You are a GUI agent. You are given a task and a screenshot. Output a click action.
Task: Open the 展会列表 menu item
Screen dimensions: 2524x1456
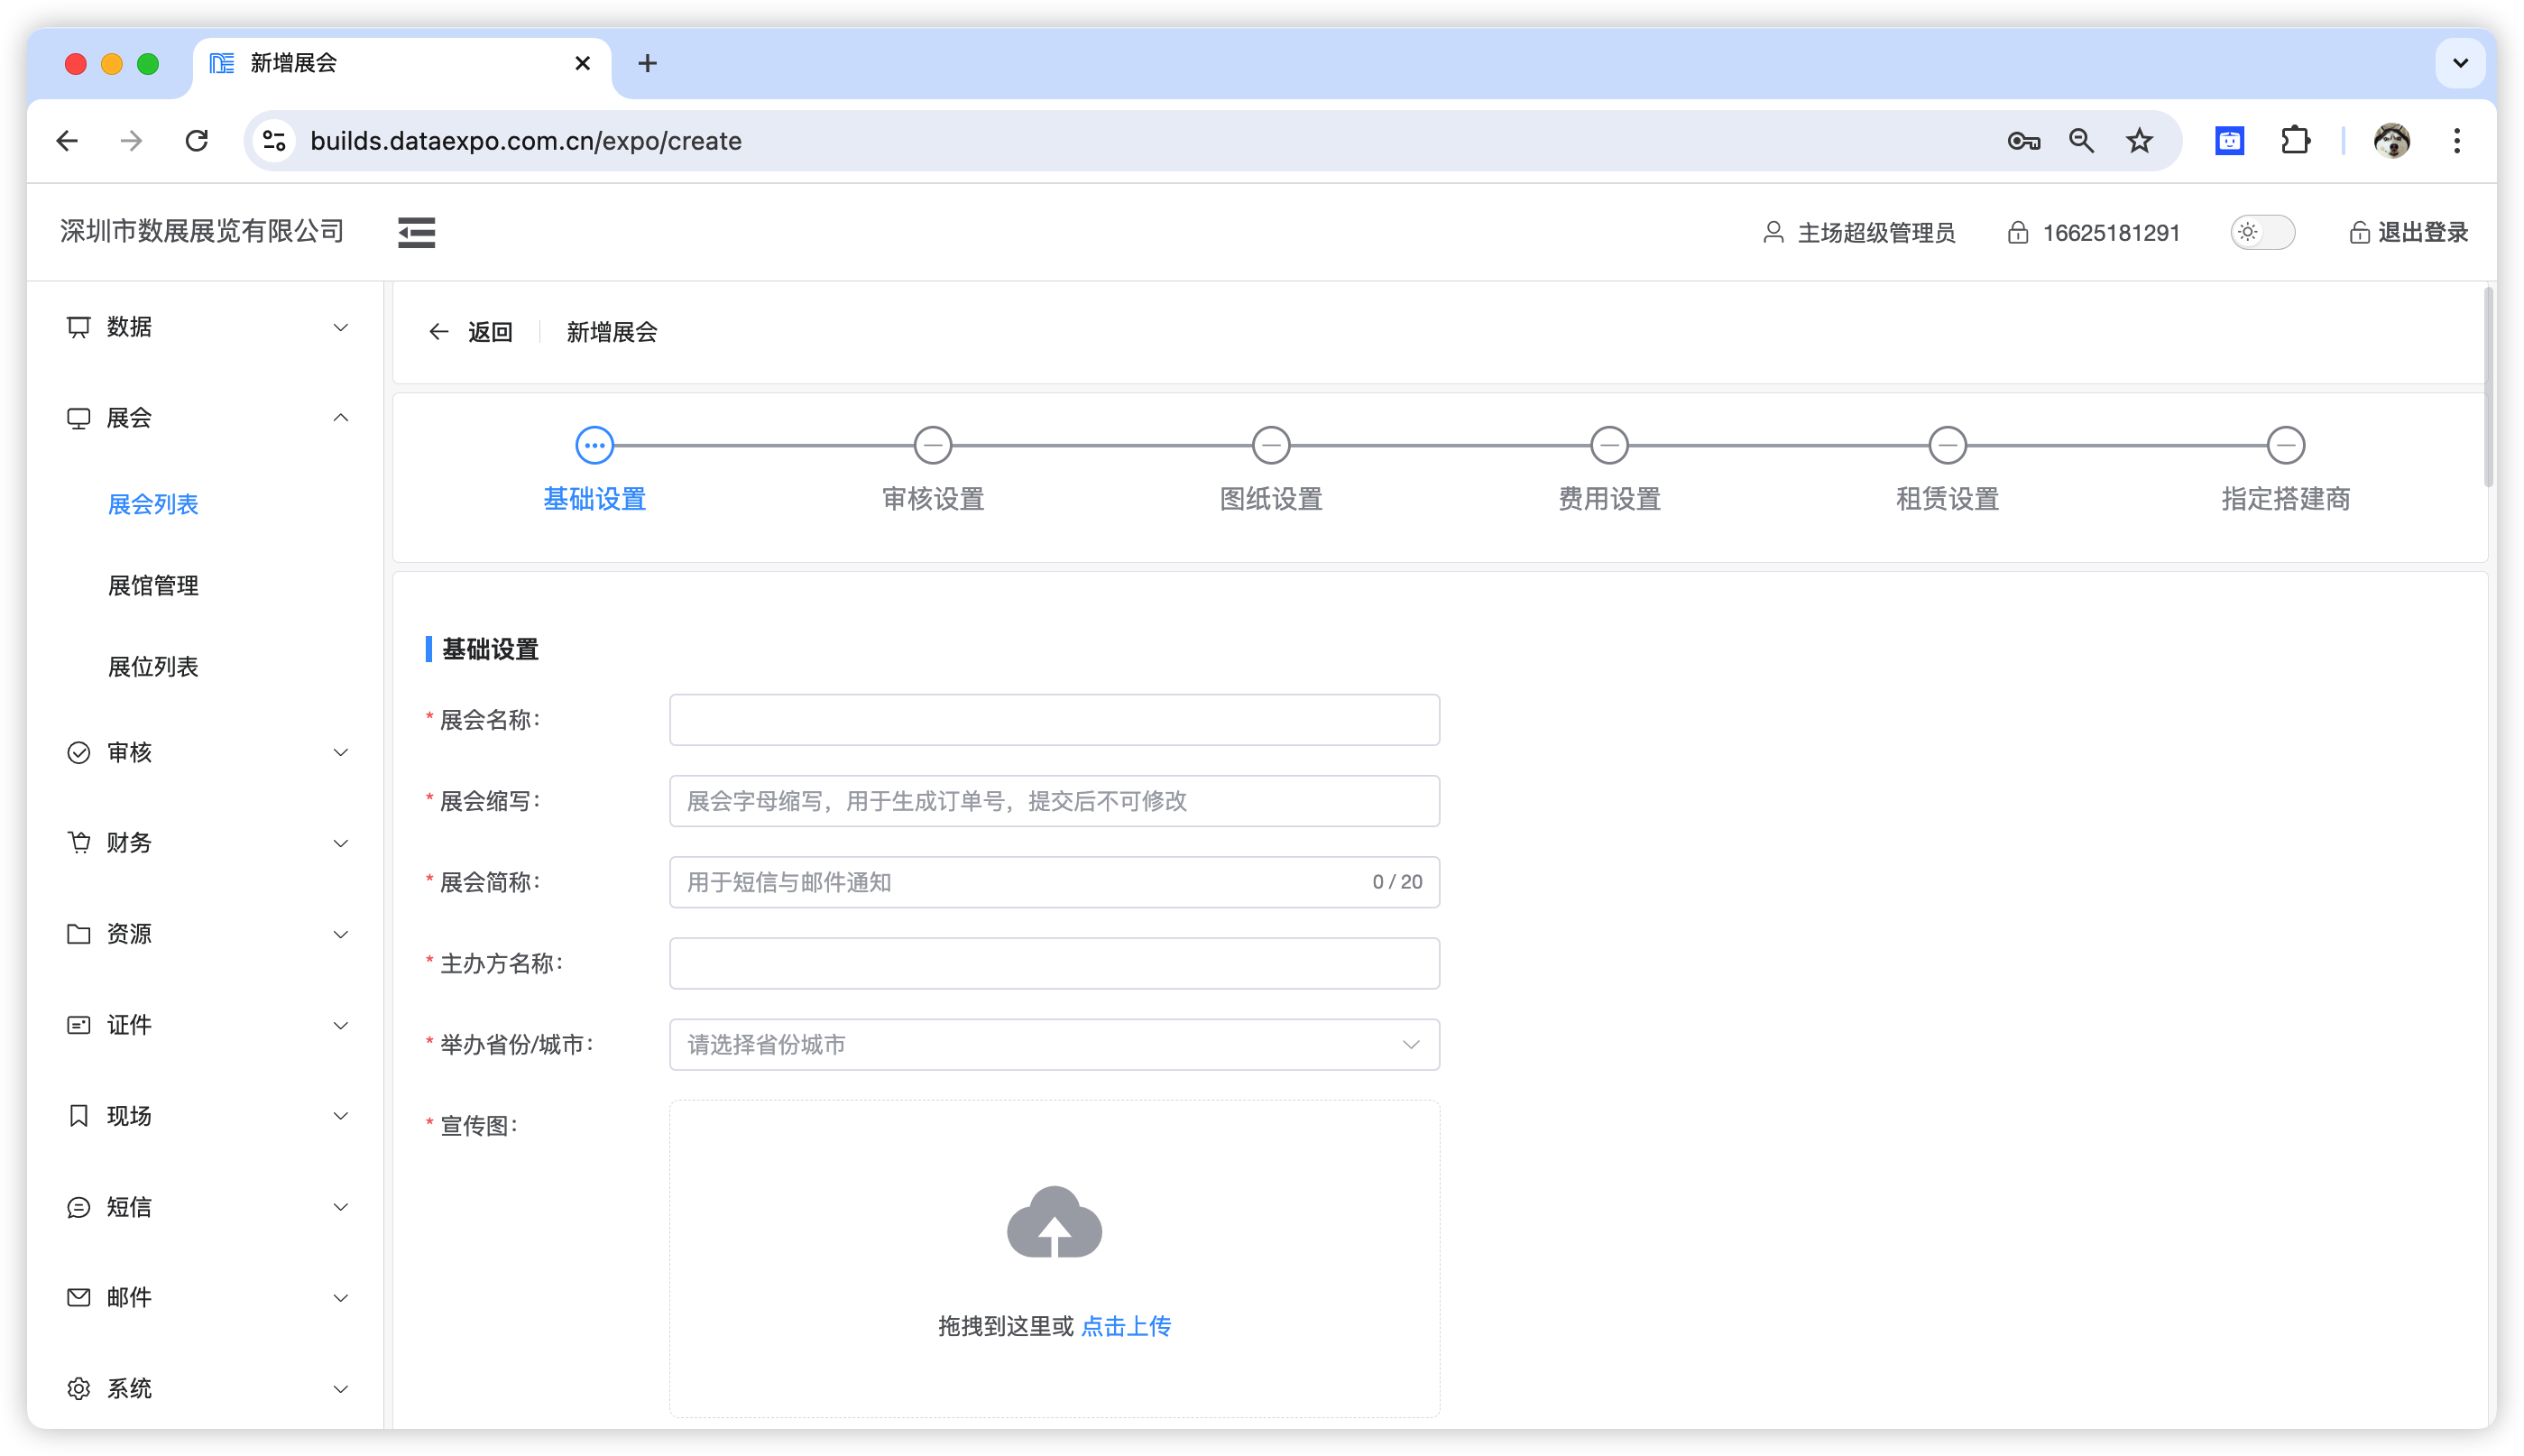coord(153,504)
